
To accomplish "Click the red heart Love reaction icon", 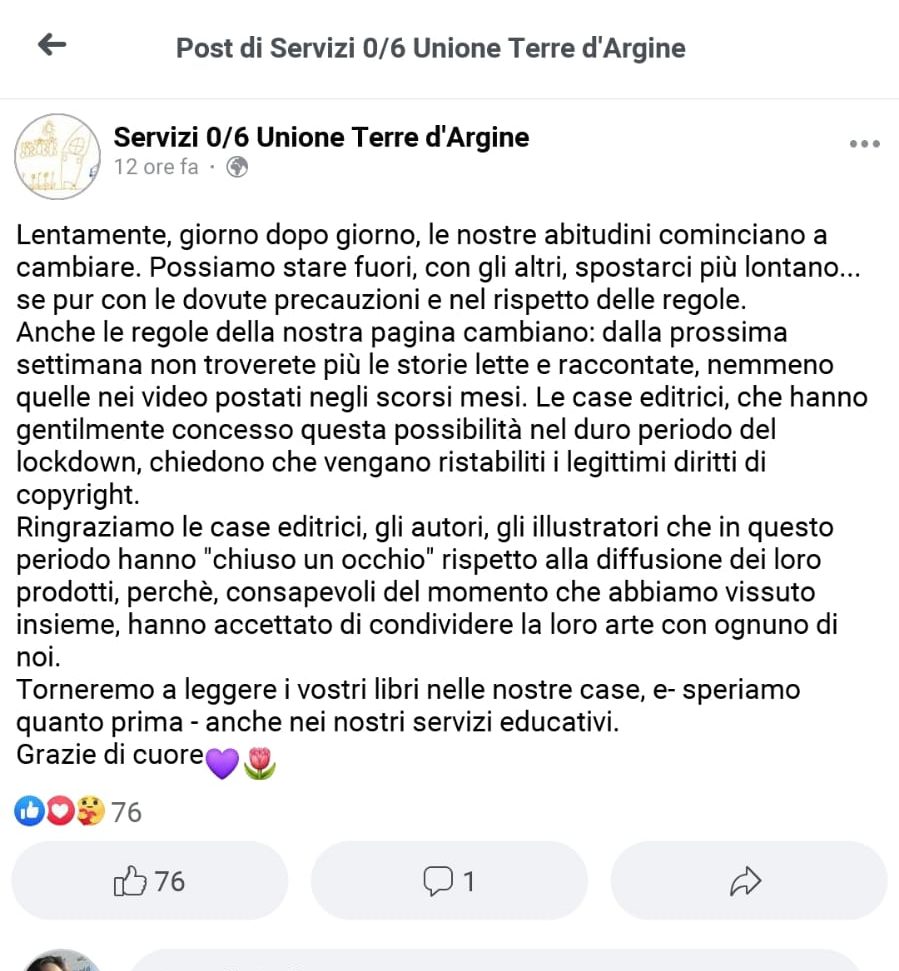I will [x=60, y=811].
